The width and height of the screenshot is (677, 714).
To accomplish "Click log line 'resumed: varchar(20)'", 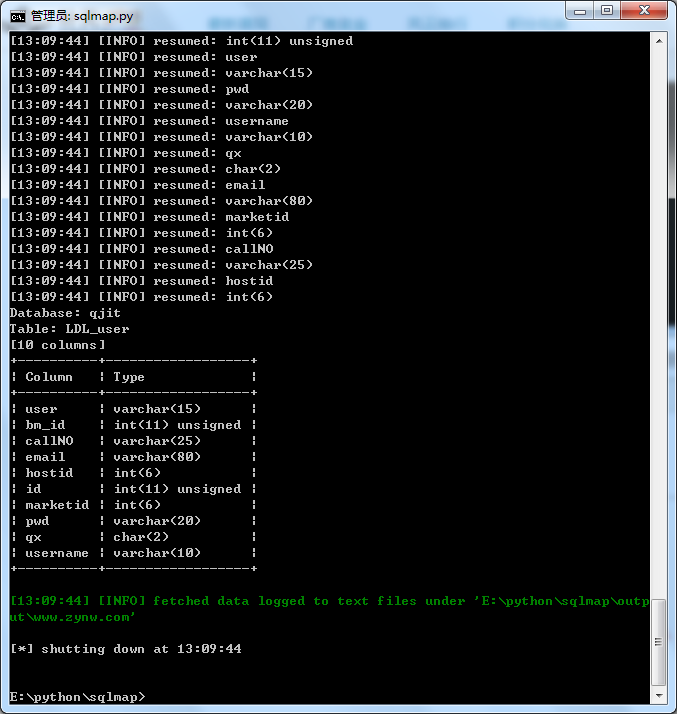I will pos(162,105).
